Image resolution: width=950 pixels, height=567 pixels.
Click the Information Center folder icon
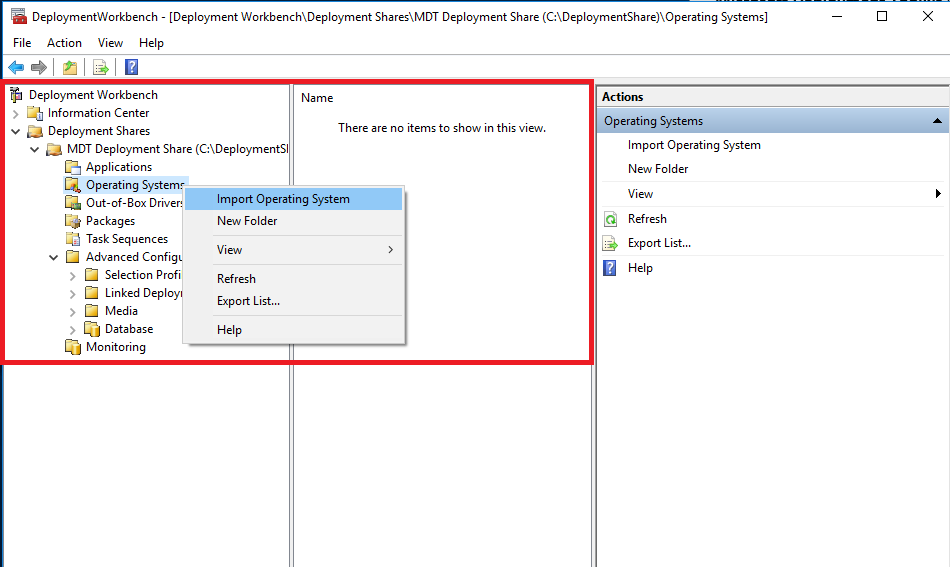(x=35, y=113)
